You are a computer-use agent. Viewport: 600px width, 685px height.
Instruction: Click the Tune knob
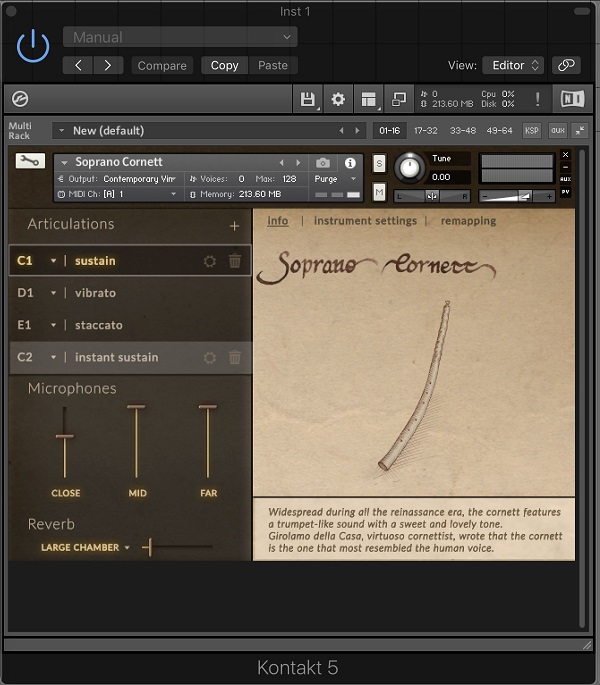pos(409,168)
